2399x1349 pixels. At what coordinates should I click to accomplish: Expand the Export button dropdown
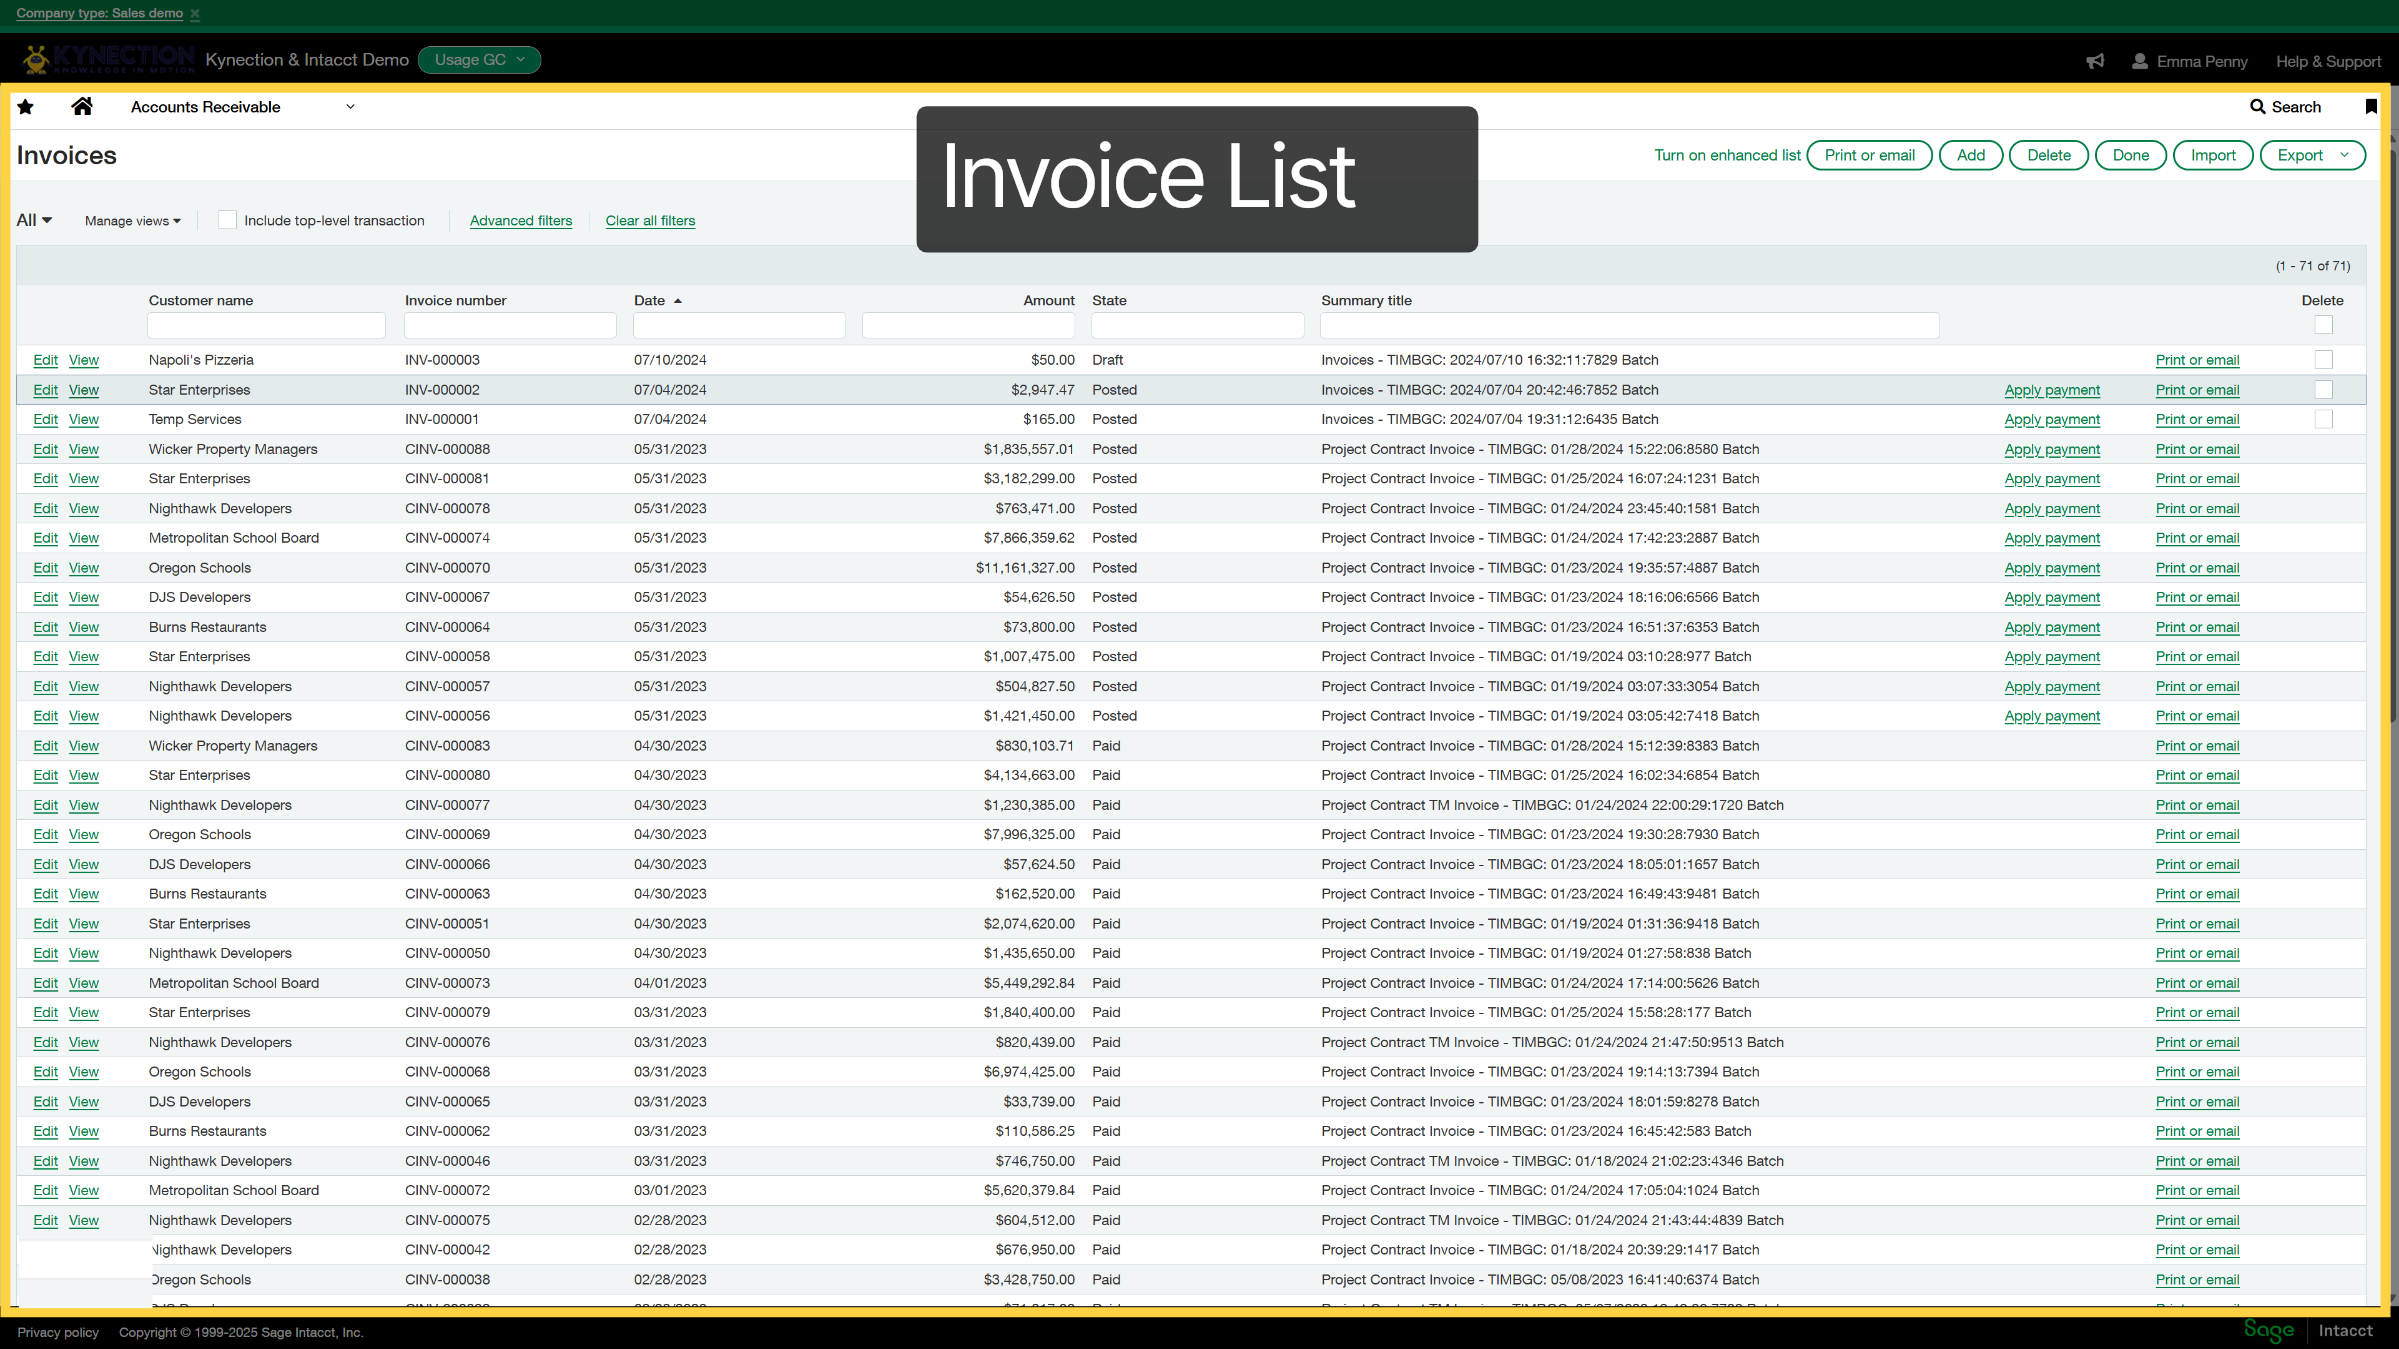[2344, 155]
